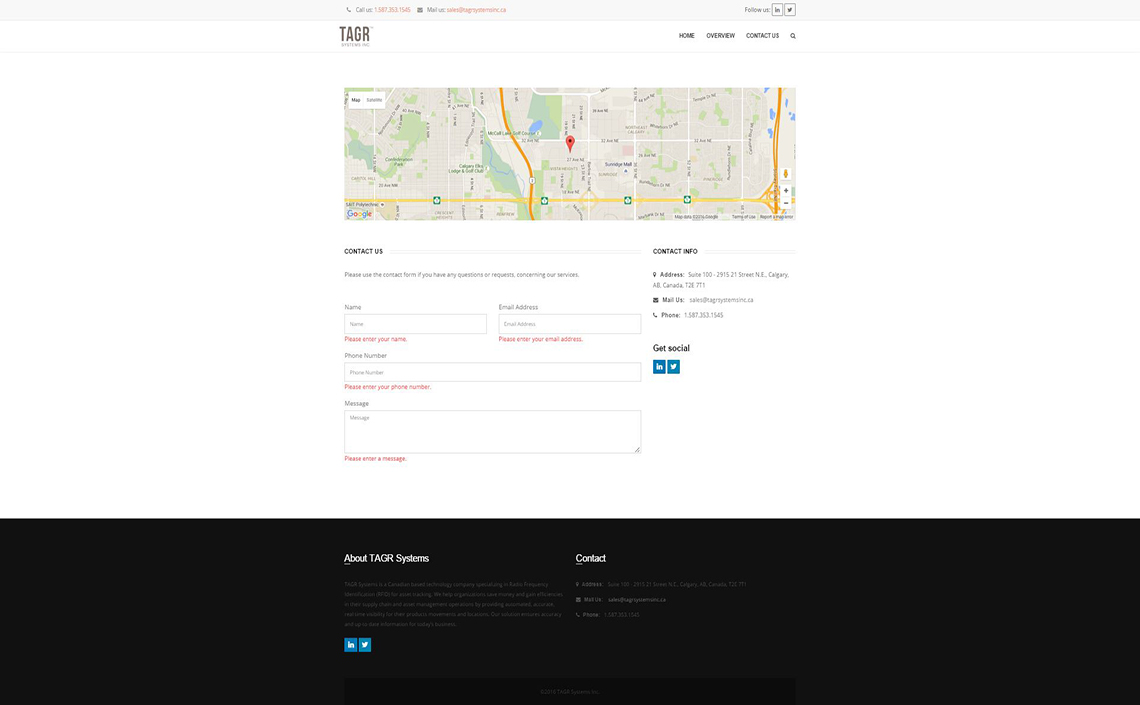Click 'Please enter a message.' error text
This screenshot has height=705, width=1140.
(375, 459)
